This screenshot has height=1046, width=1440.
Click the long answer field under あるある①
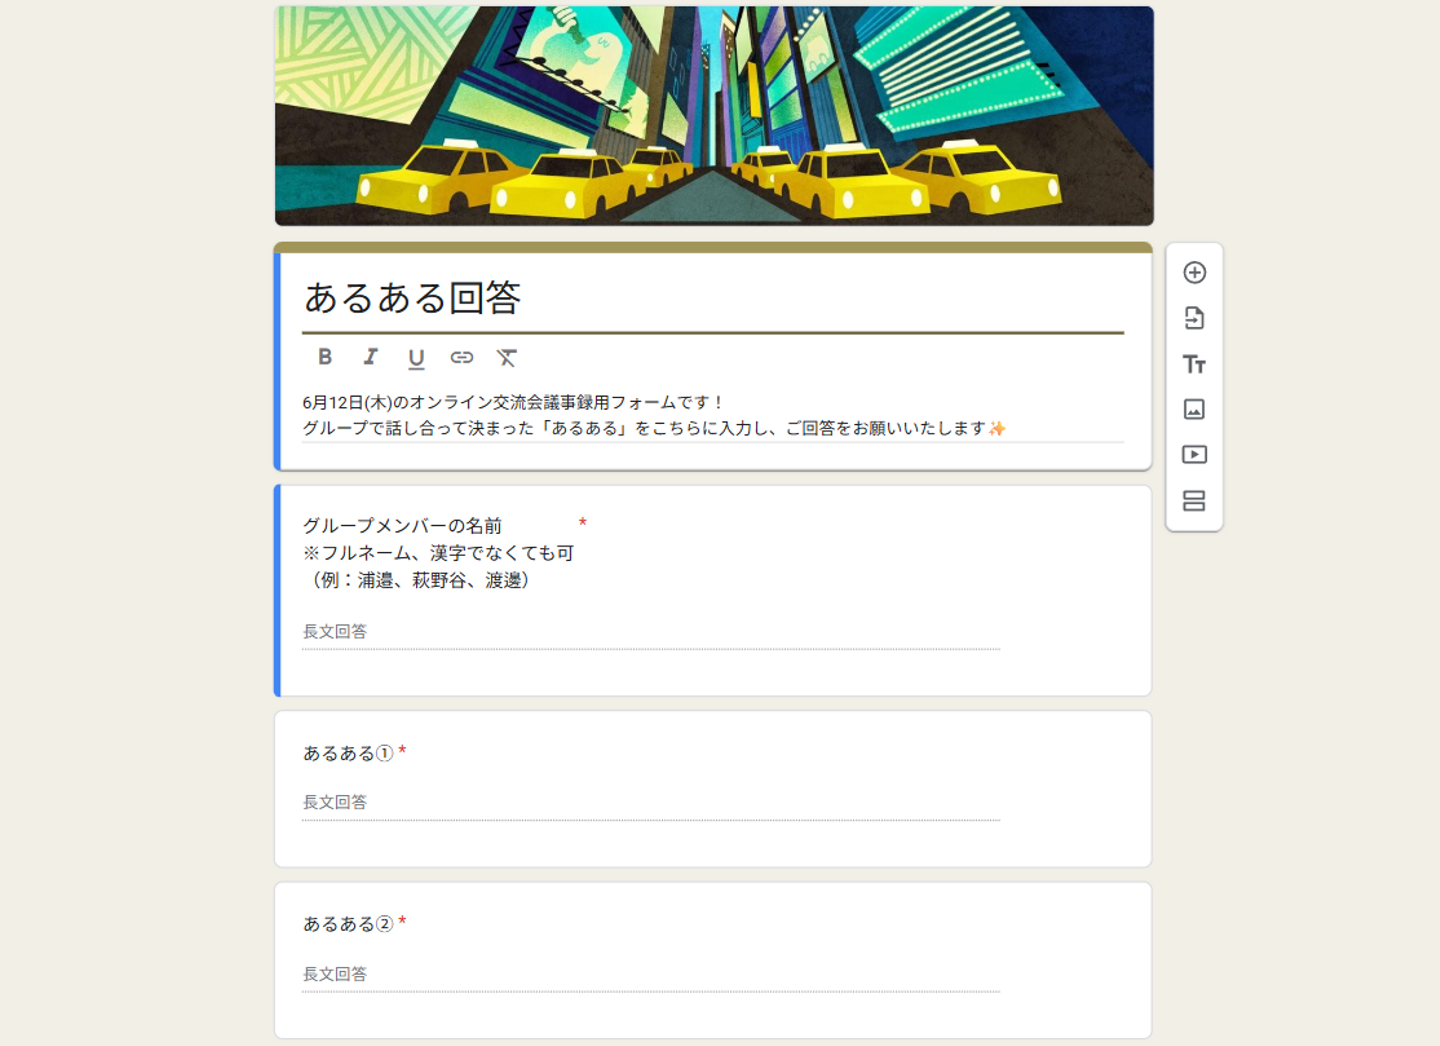coord(651,804)
